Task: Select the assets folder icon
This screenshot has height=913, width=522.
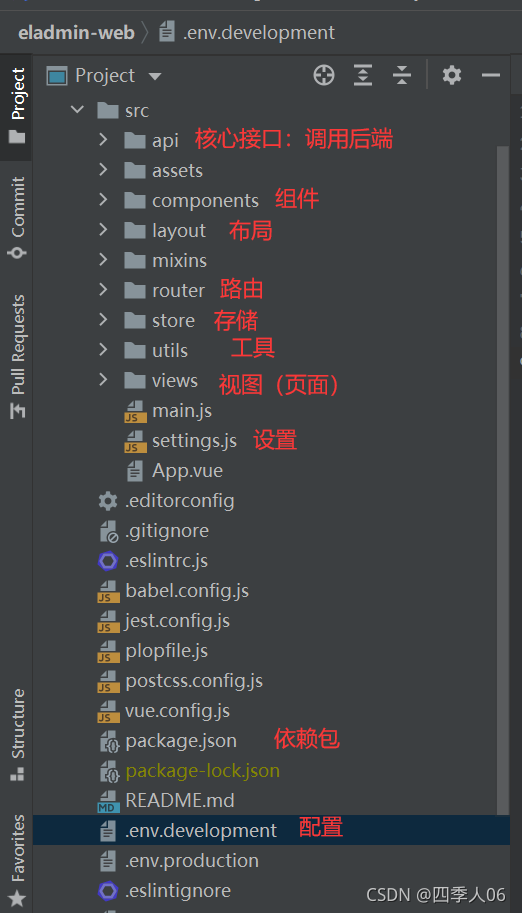Action: tap(135, 170)
